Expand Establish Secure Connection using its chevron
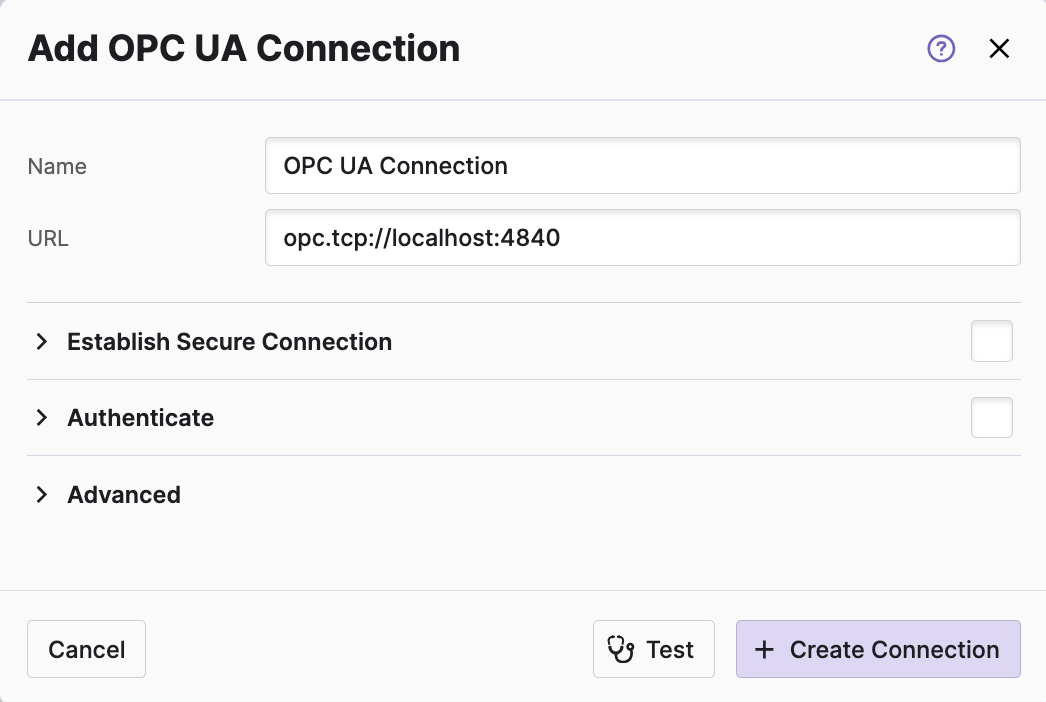 pyautogui.click(x=42, y=342)
